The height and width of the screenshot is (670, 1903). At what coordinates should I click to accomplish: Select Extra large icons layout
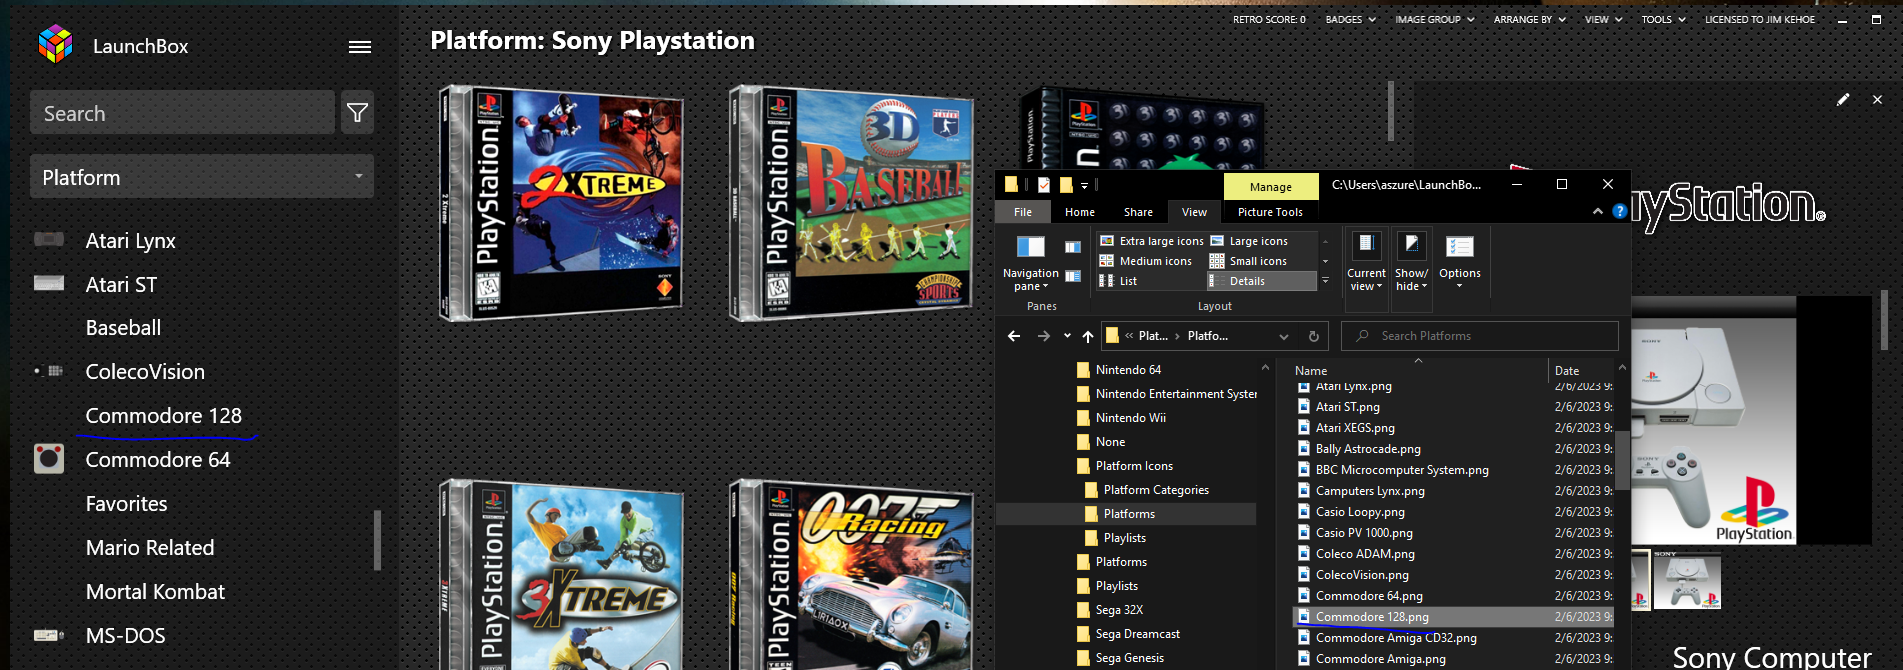[1152, 241]
